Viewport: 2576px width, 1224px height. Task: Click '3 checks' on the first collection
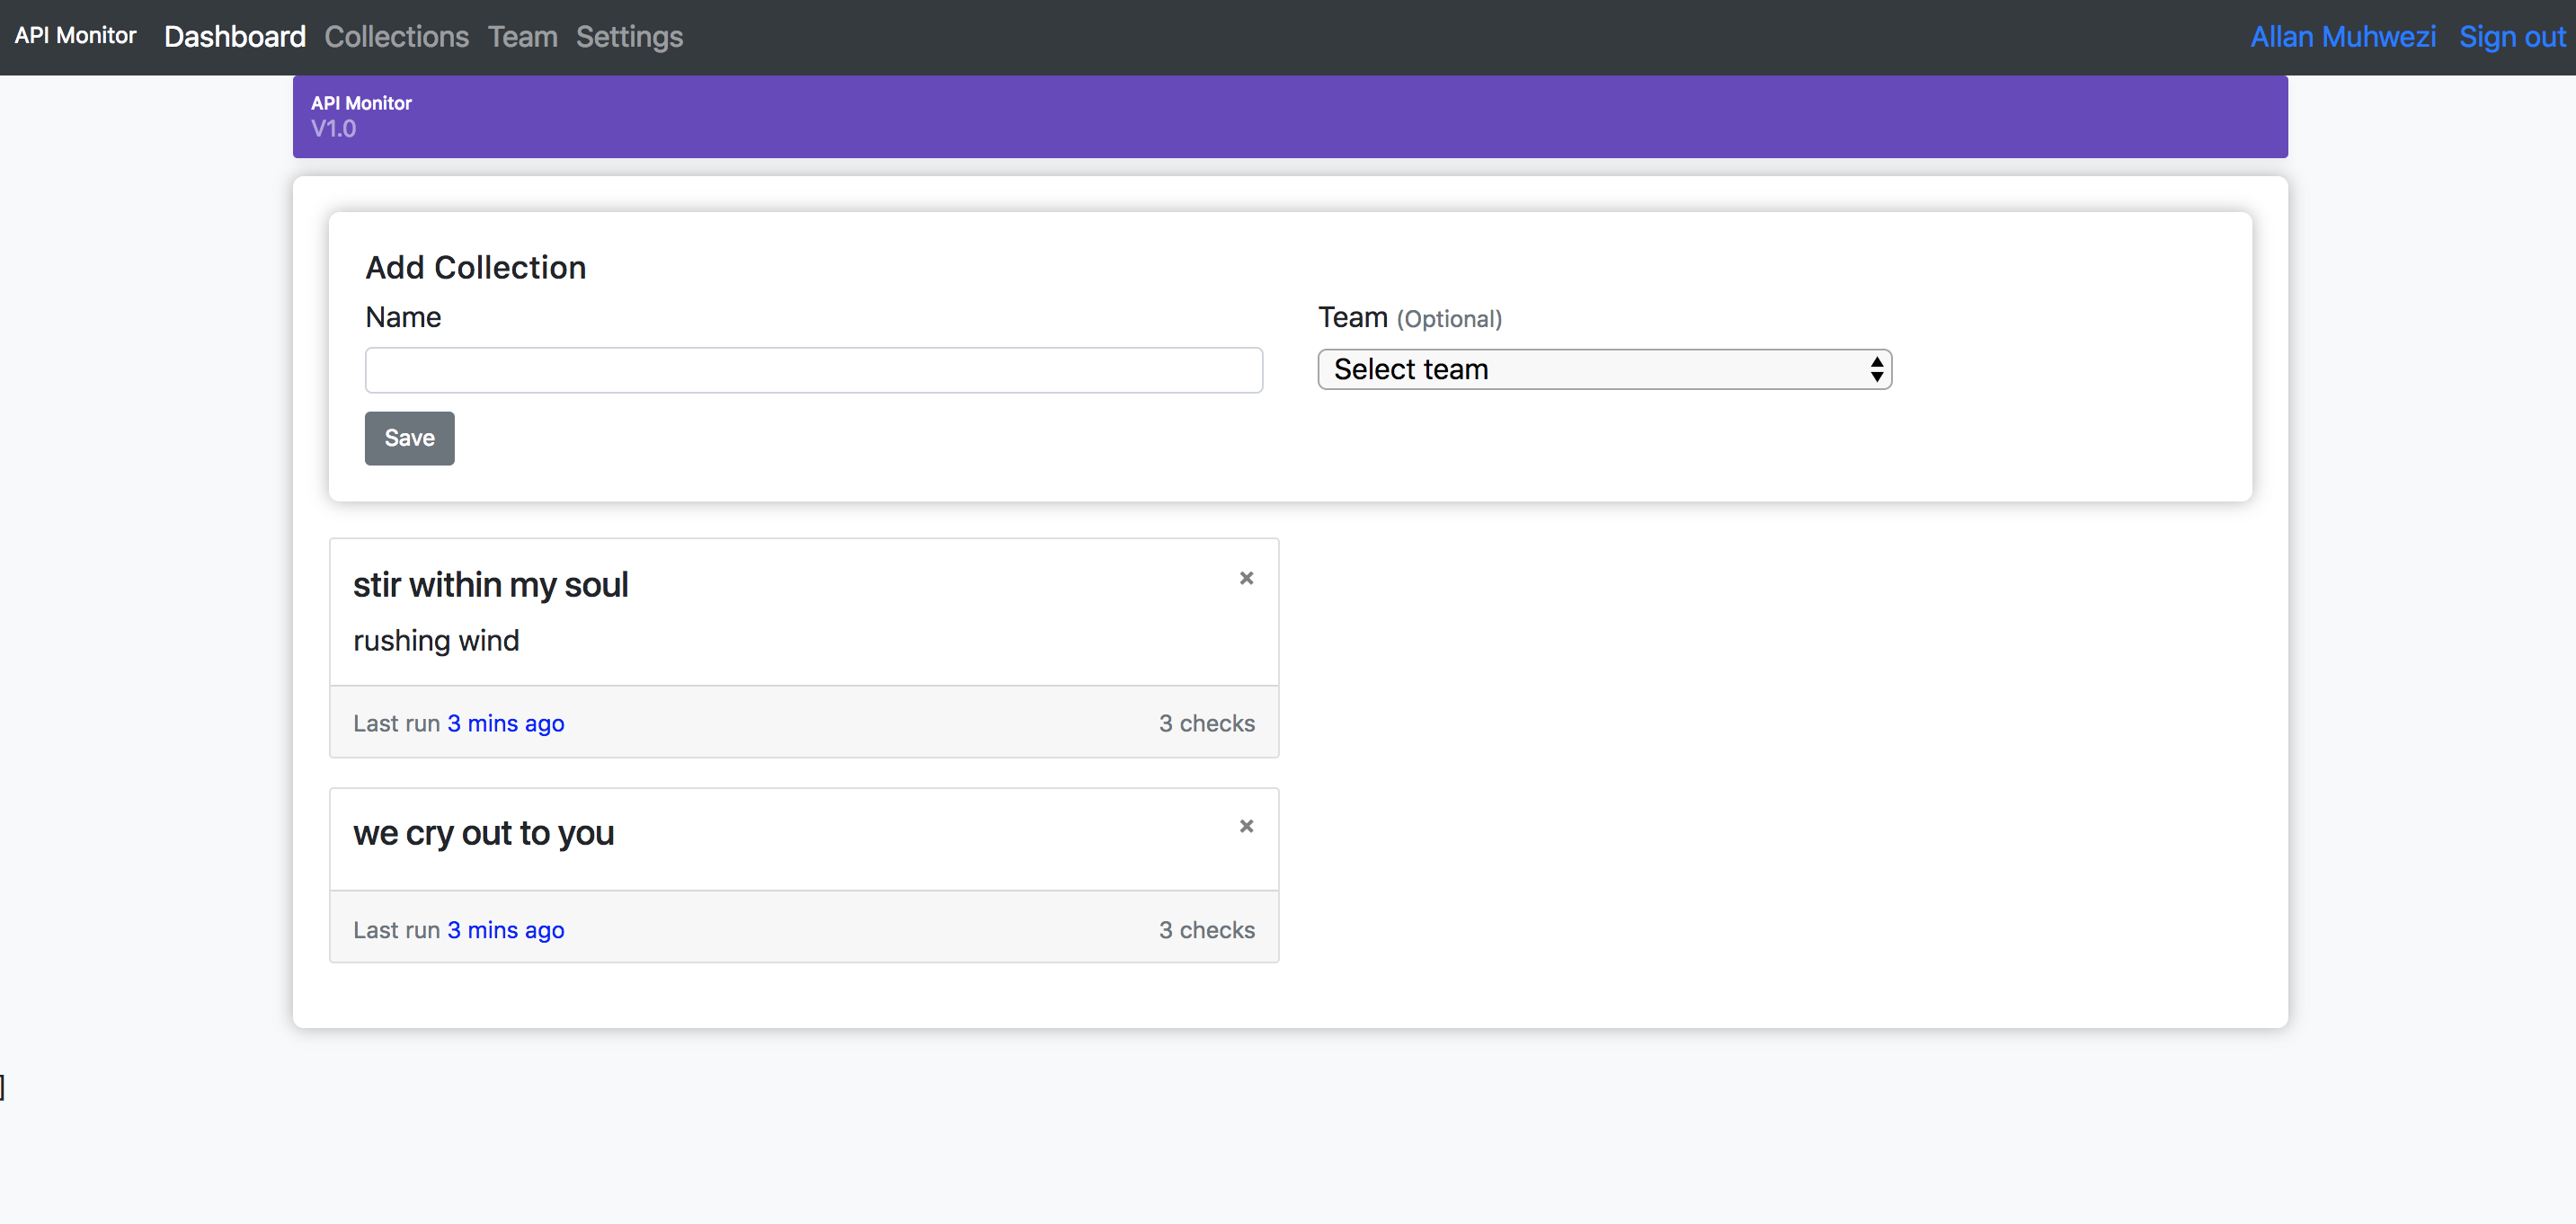coord(1206,723)
